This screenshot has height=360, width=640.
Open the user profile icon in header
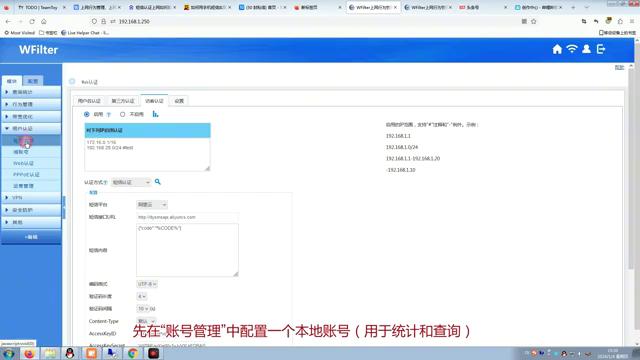[586, 49]
